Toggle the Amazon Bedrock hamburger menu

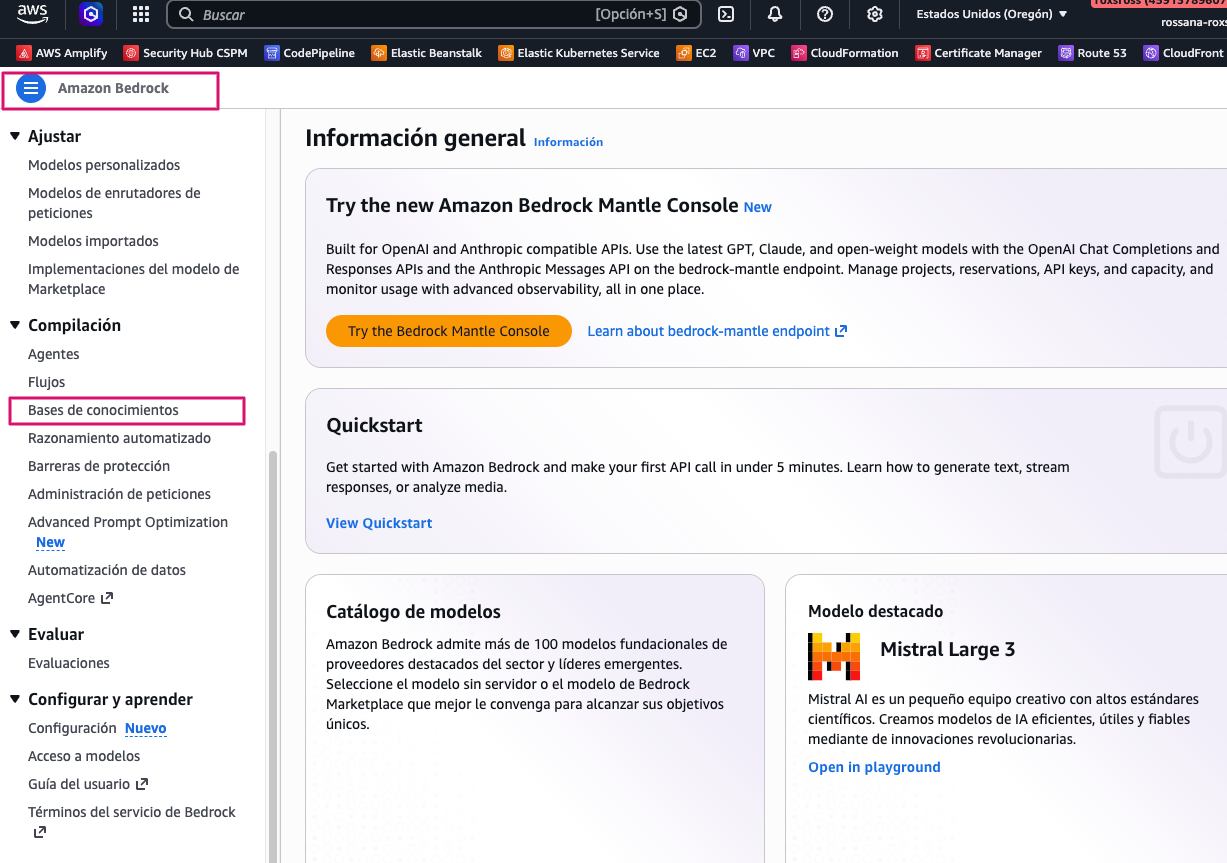[31, 88]
